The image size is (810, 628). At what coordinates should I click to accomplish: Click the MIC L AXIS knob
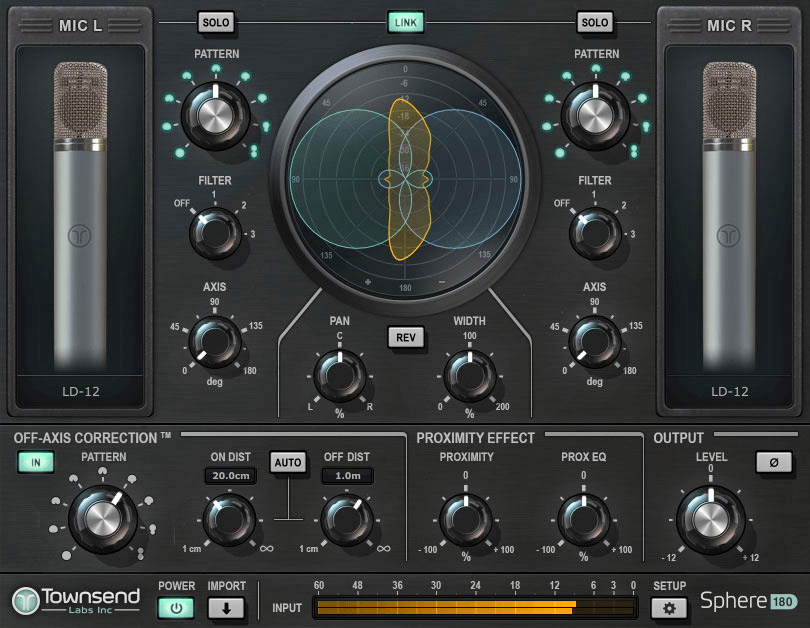[214, 341]
